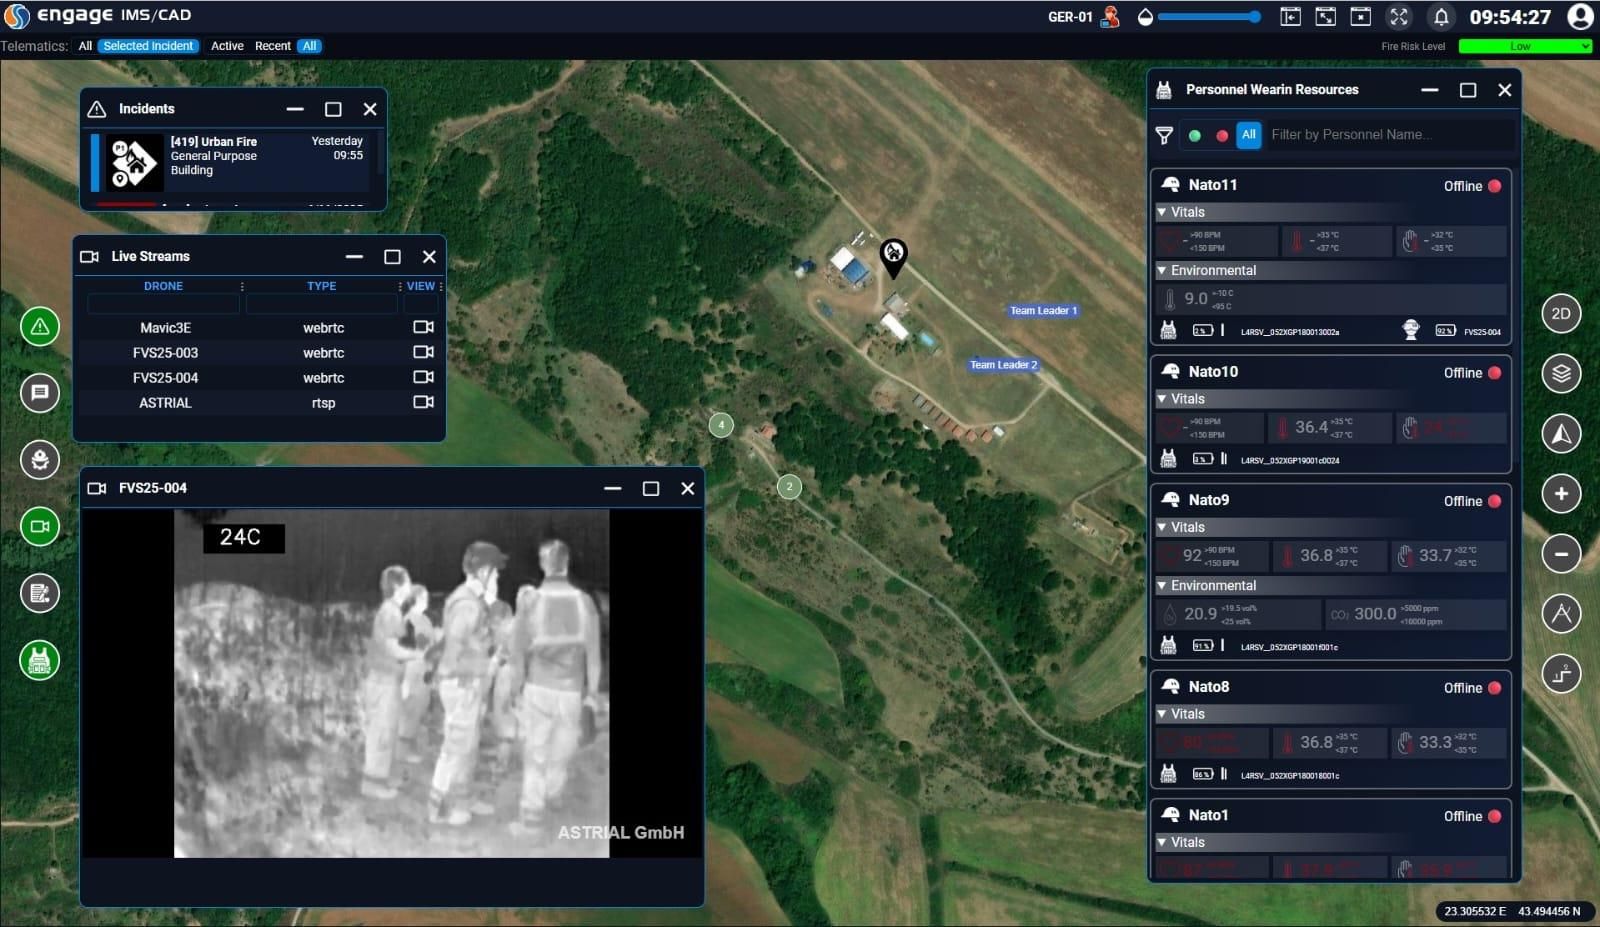Open the chat messages sidebar icon

(40, 393)
